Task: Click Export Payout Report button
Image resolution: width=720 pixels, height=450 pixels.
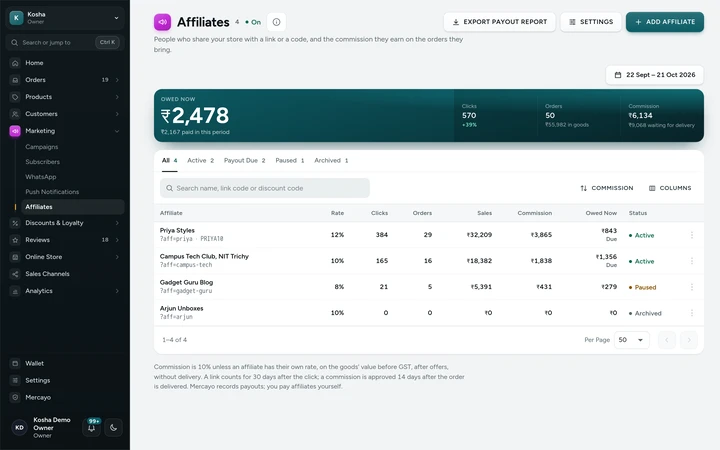Action: pos(500,22)
